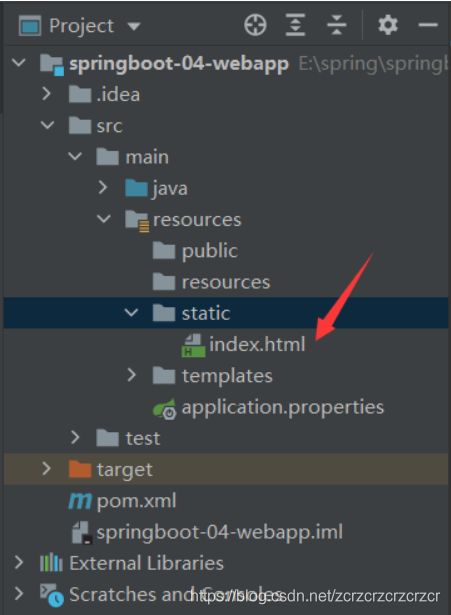
Task: Click the Spring leaf icon of application.properties
Action: coord(165,409)
